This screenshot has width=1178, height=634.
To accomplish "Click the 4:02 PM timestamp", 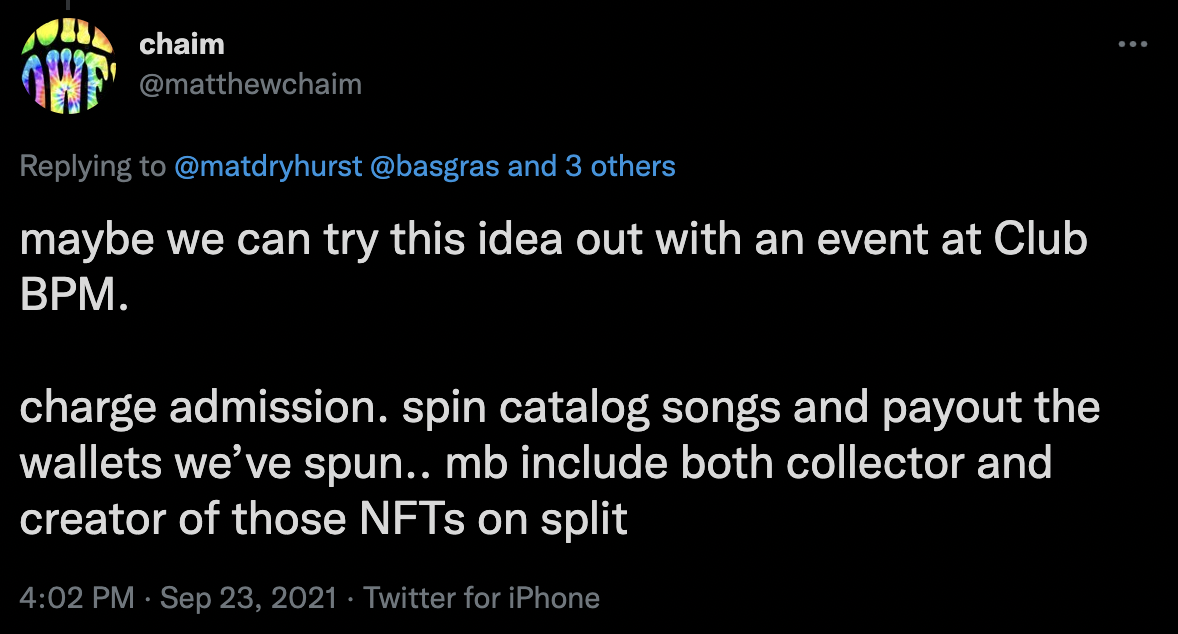I will [77, 598].
